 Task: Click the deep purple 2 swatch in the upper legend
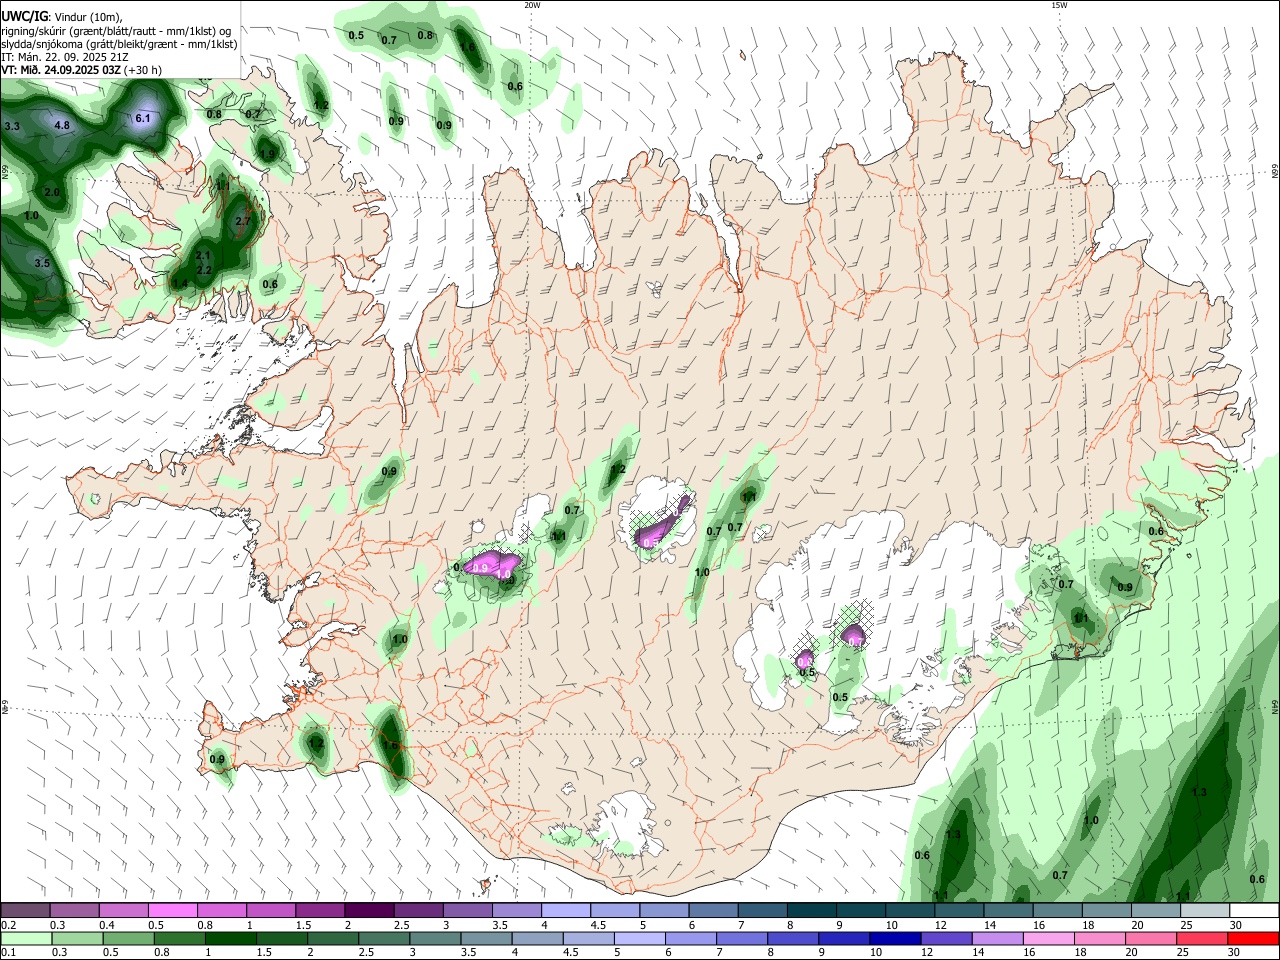point(369,911)
